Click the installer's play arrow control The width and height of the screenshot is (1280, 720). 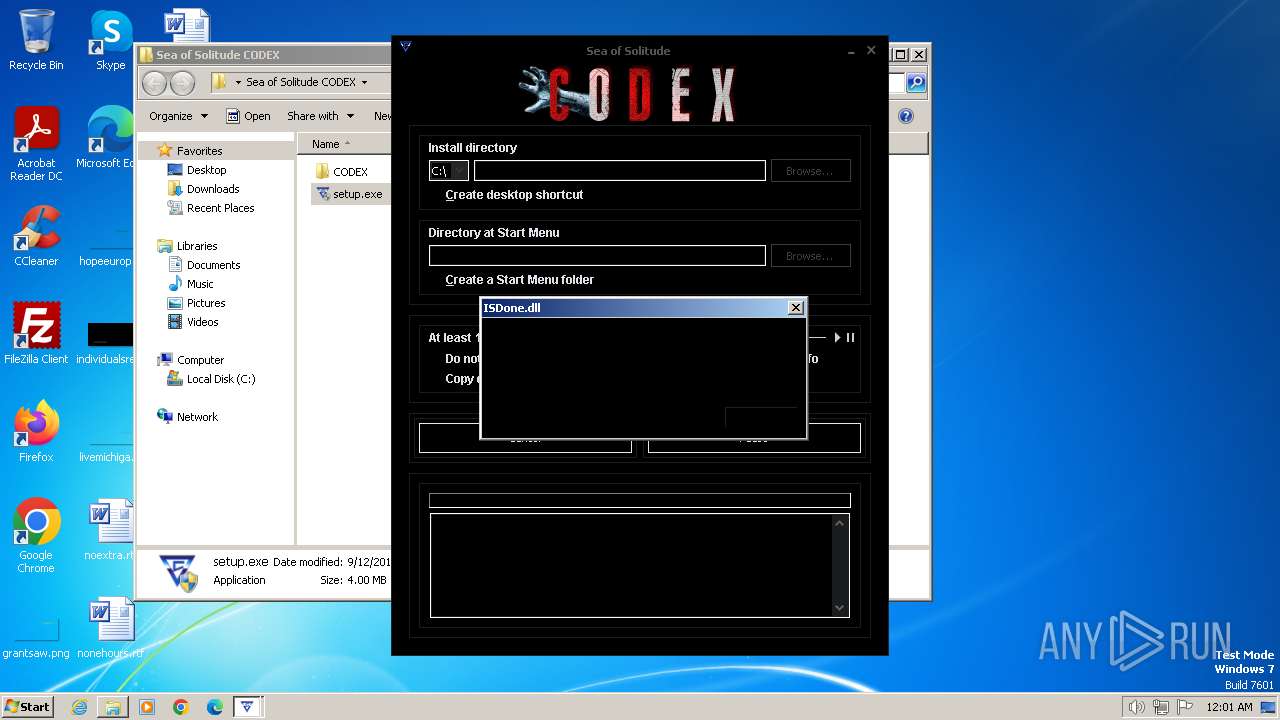coord(838,338)
